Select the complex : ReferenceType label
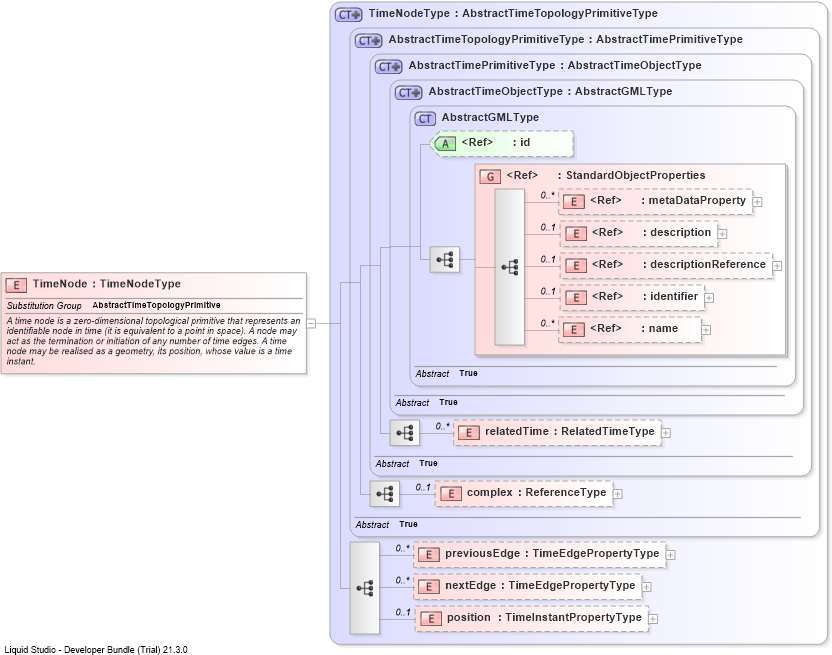This screenshot has width=832, height=655. coord(536,493)
